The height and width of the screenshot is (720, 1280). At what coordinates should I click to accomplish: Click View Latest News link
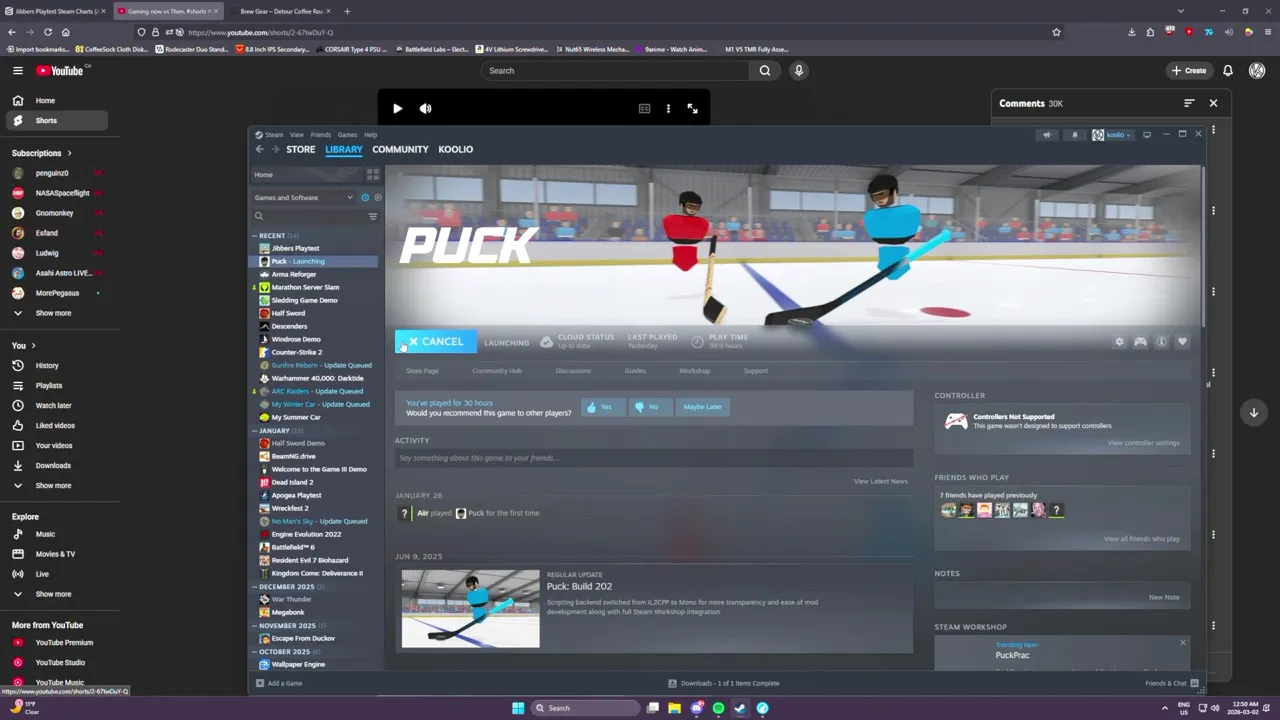(880, 482)
